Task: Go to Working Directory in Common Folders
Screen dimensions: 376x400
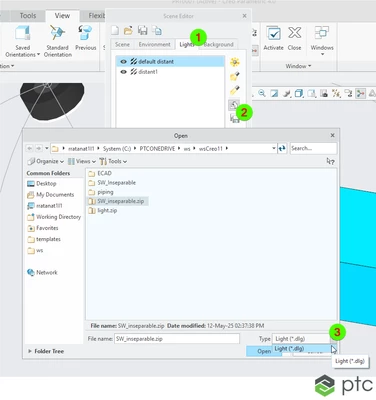Action: click(x=54, y=217)
